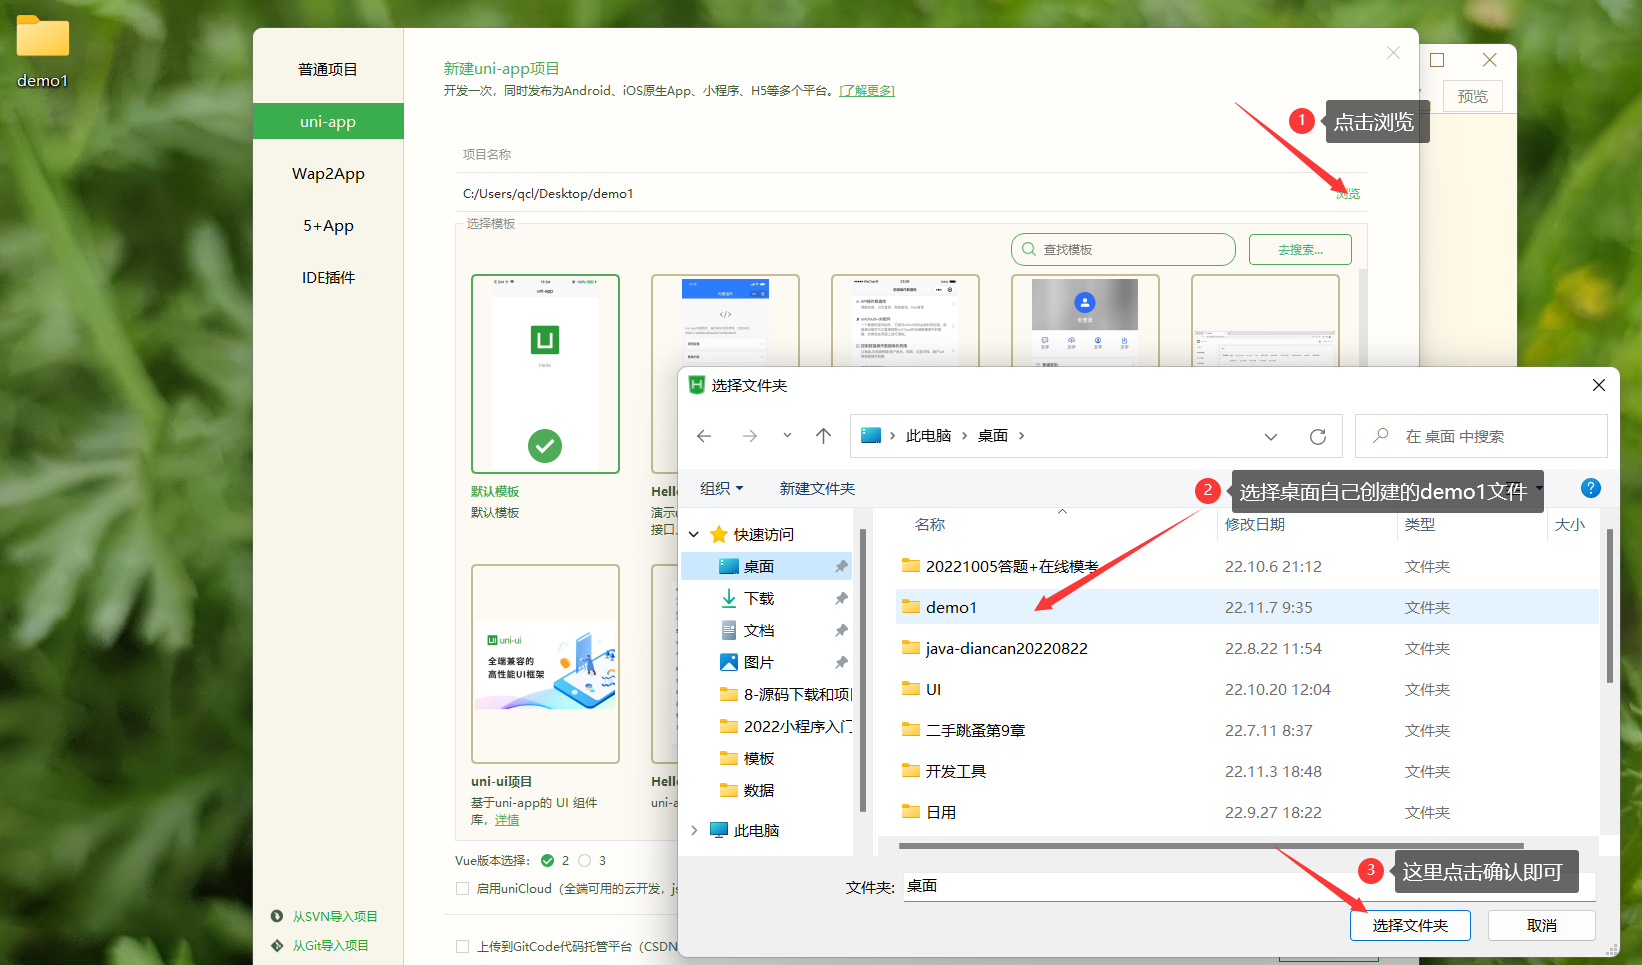Click the 从Git导入项目 icon
The height and width of the screenshot is (965, 1642).
click(x=277, y=945)
